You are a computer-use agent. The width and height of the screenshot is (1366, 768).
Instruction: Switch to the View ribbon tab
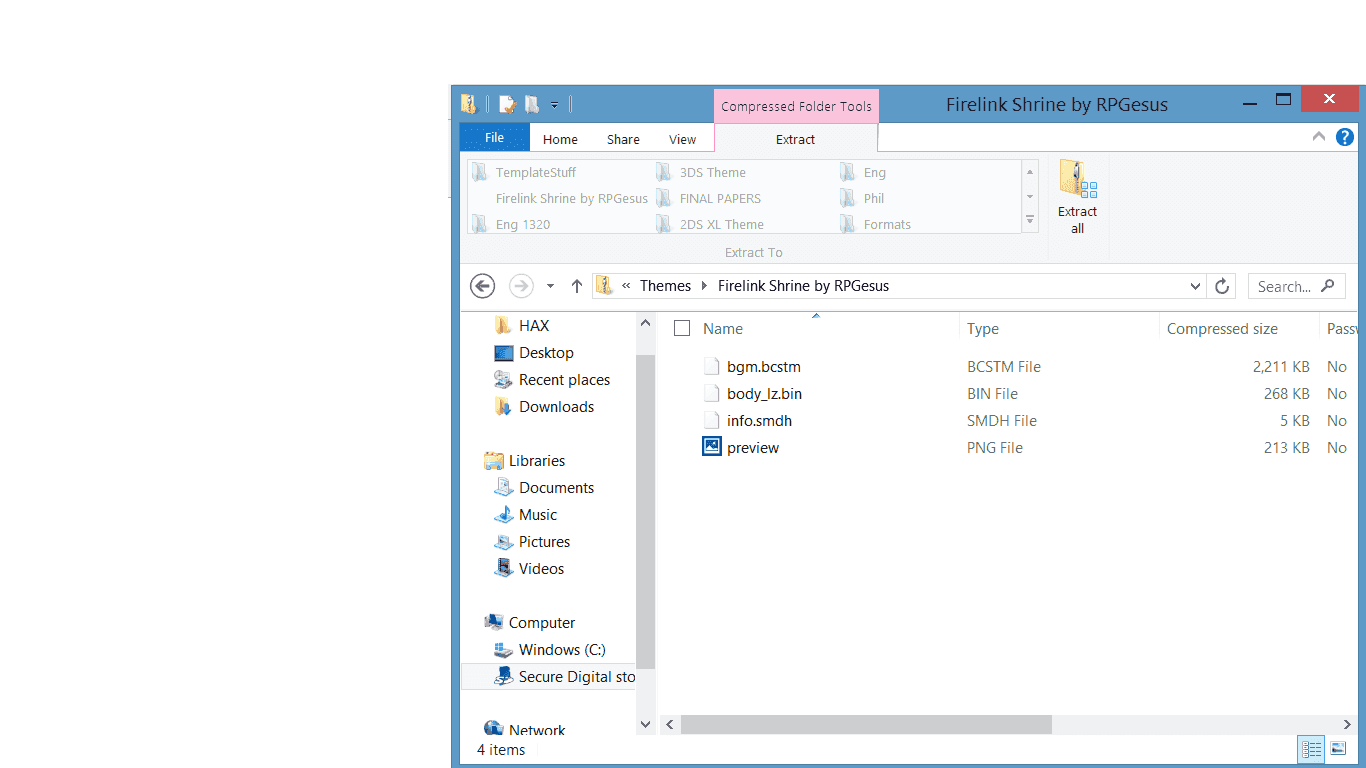pos(683,139)
